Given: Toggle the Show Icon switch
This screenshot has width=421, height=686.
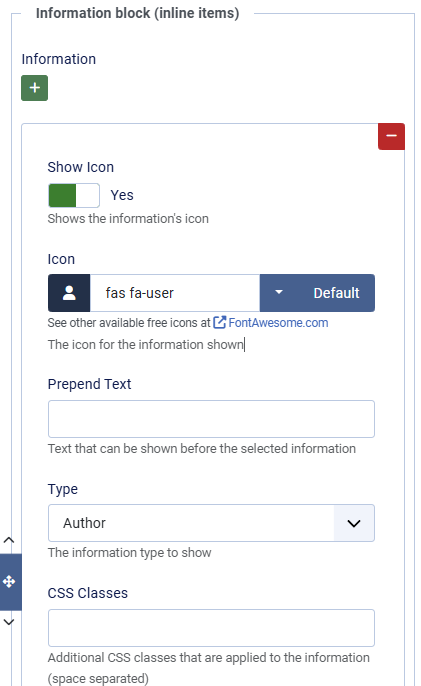Looking at the screenshot, I should point(74,195).
